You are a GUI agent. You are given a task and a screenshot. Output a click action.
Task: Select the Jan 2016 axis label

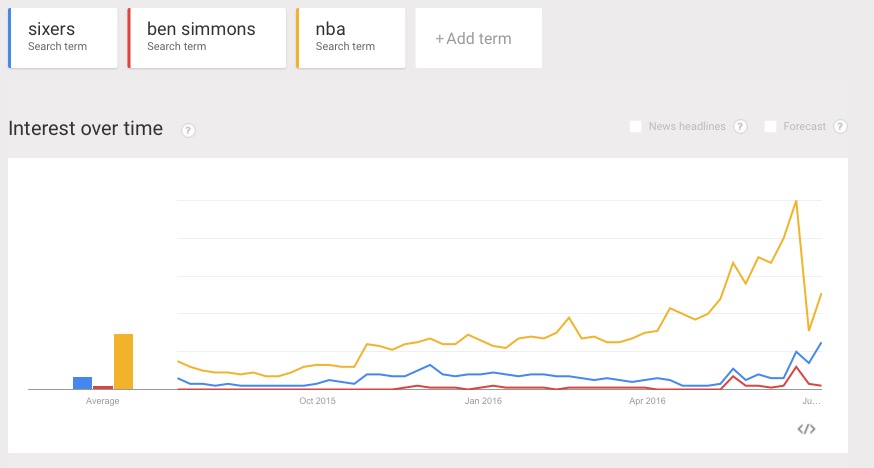tap(483, 401)
